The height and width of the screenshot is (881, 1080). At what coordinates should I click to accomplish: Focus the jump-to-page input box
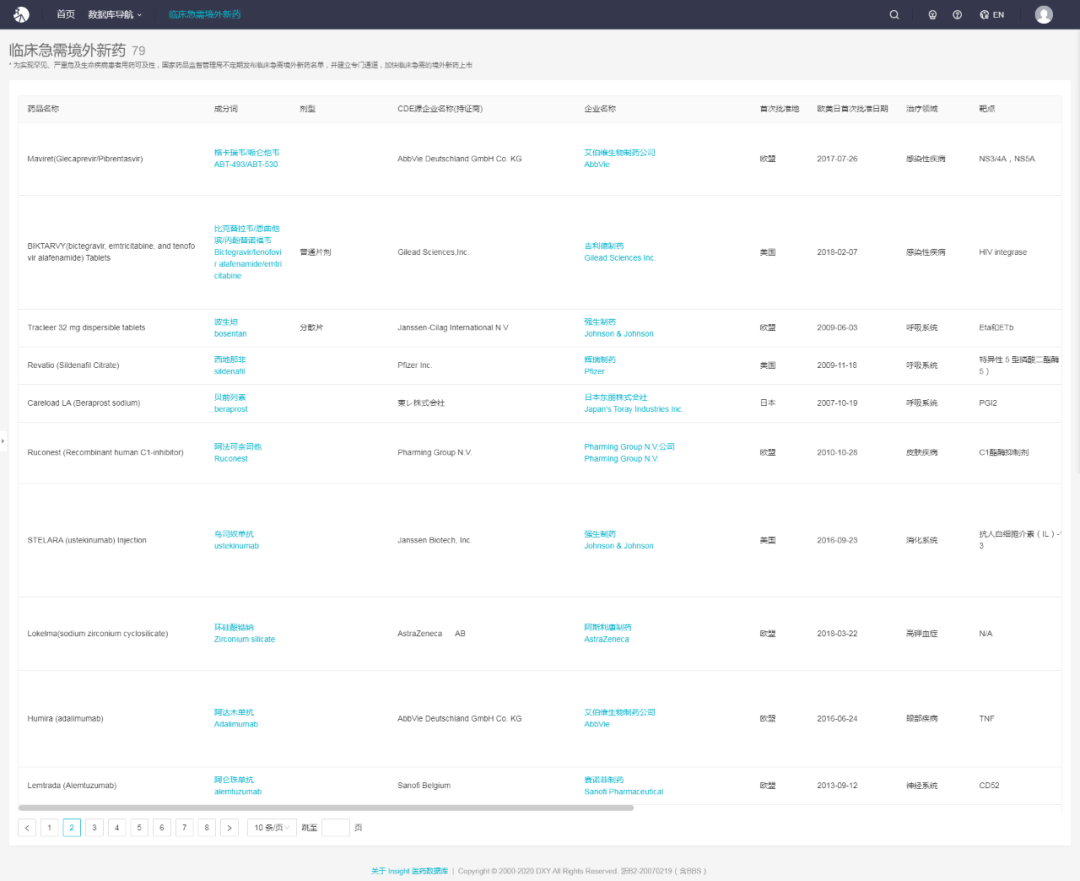(335, 827)
